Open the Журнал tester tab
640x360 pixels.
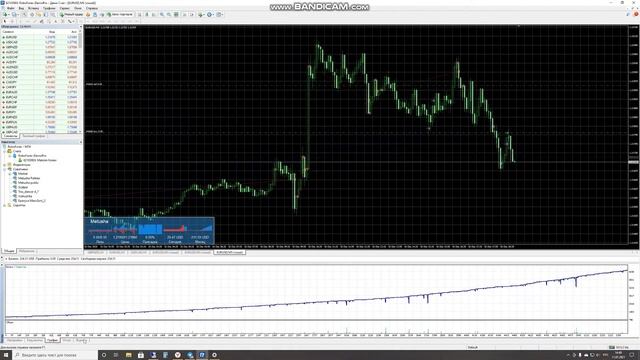[x=81, y=340]
